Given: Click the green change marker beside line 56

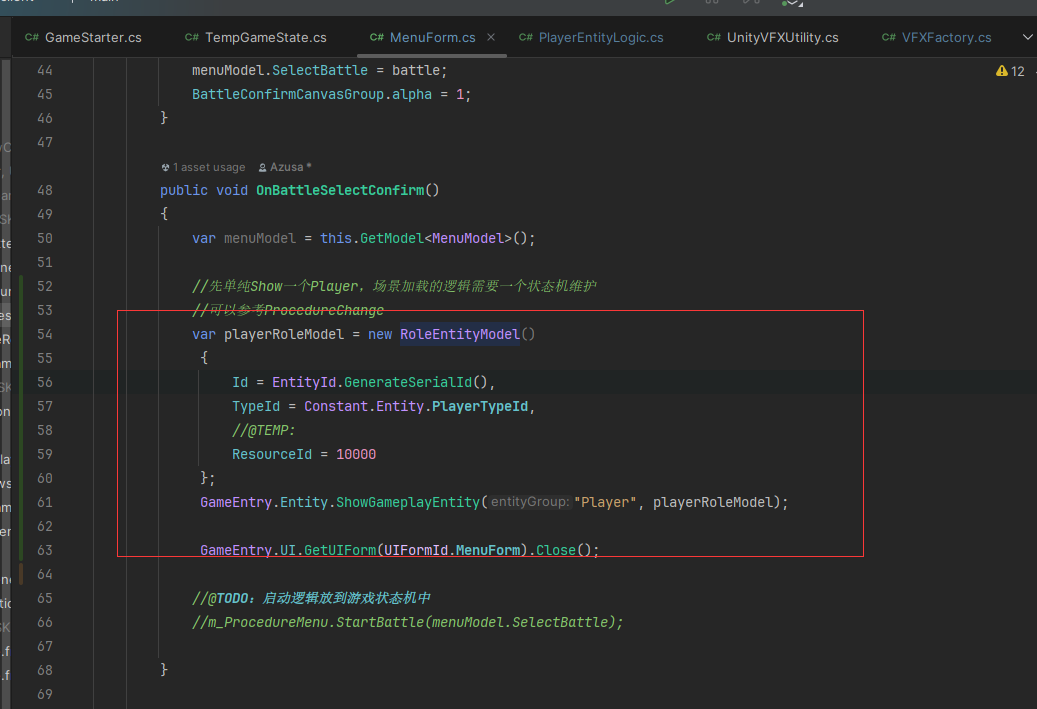Looking at the screenshot, I should coord(21,382).
